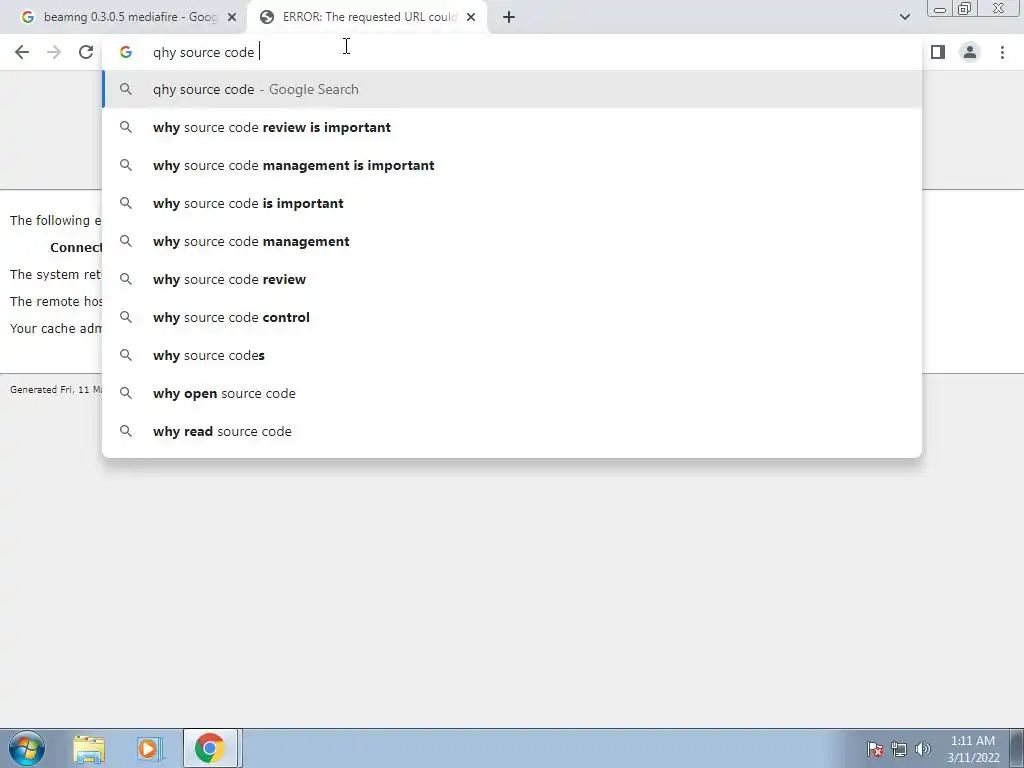Select suggestion 'why source codes'
1024x768 pixels.
tap(512, 355)
